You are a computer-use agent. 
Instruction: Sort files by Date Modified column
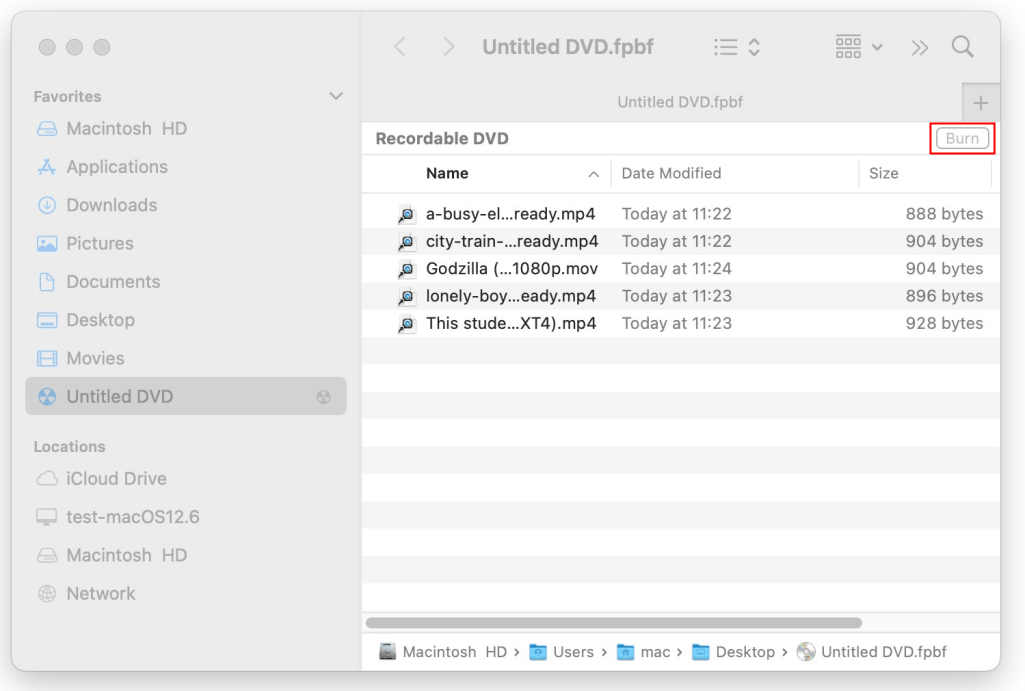(671, 173)
